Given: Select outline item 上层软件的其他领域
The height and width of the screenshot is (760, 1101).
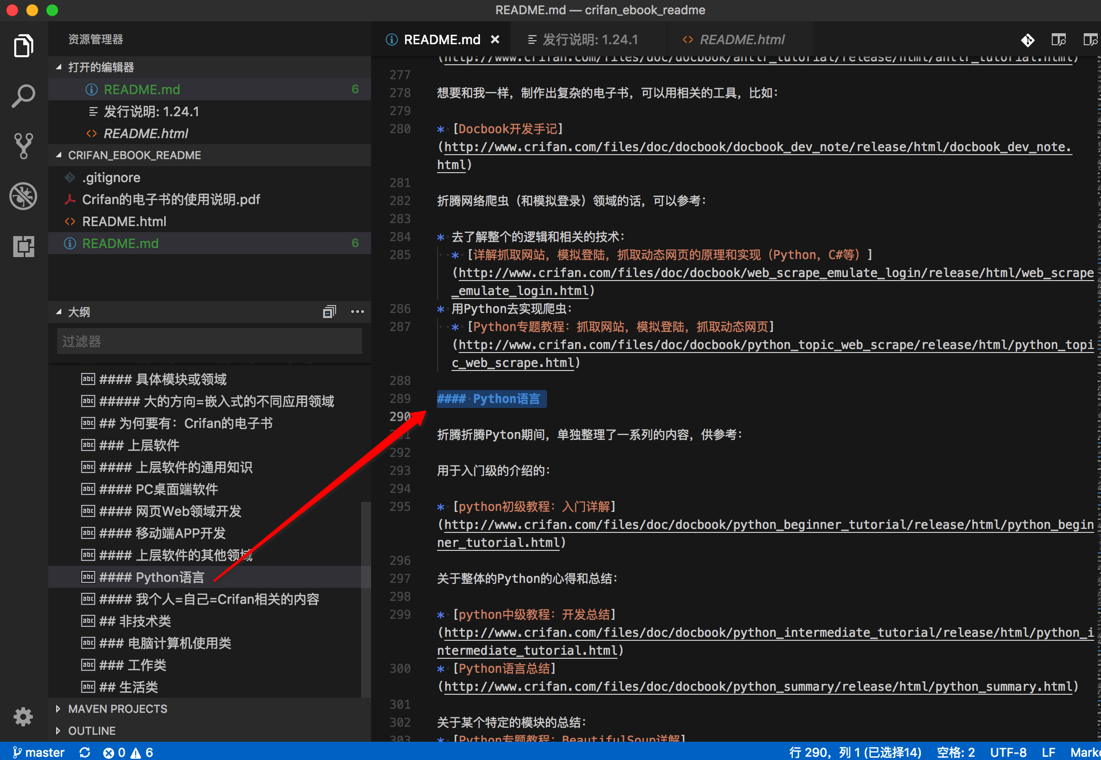Looking at the screenshot, I should tap(204, 555).
